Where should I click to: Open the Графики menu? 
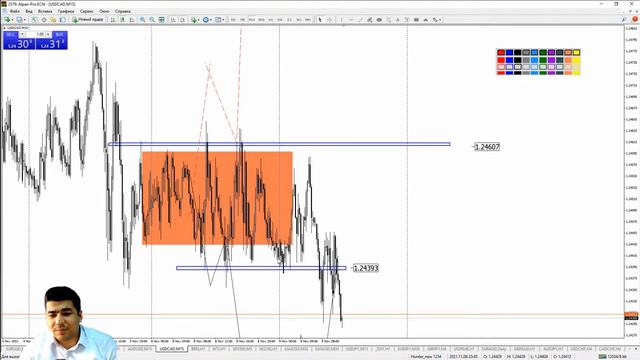tap(66, 11)
